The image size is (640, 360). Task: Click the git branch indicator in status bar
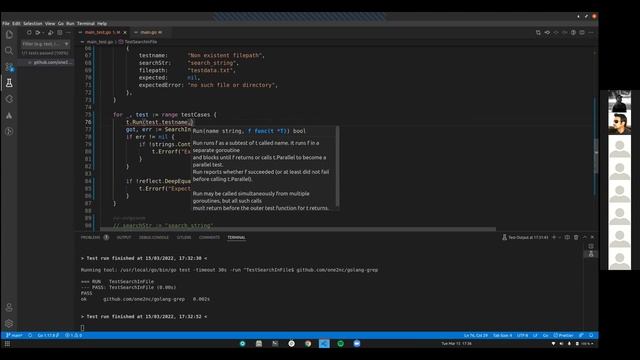pyautogui.click(x=14, y=335)
